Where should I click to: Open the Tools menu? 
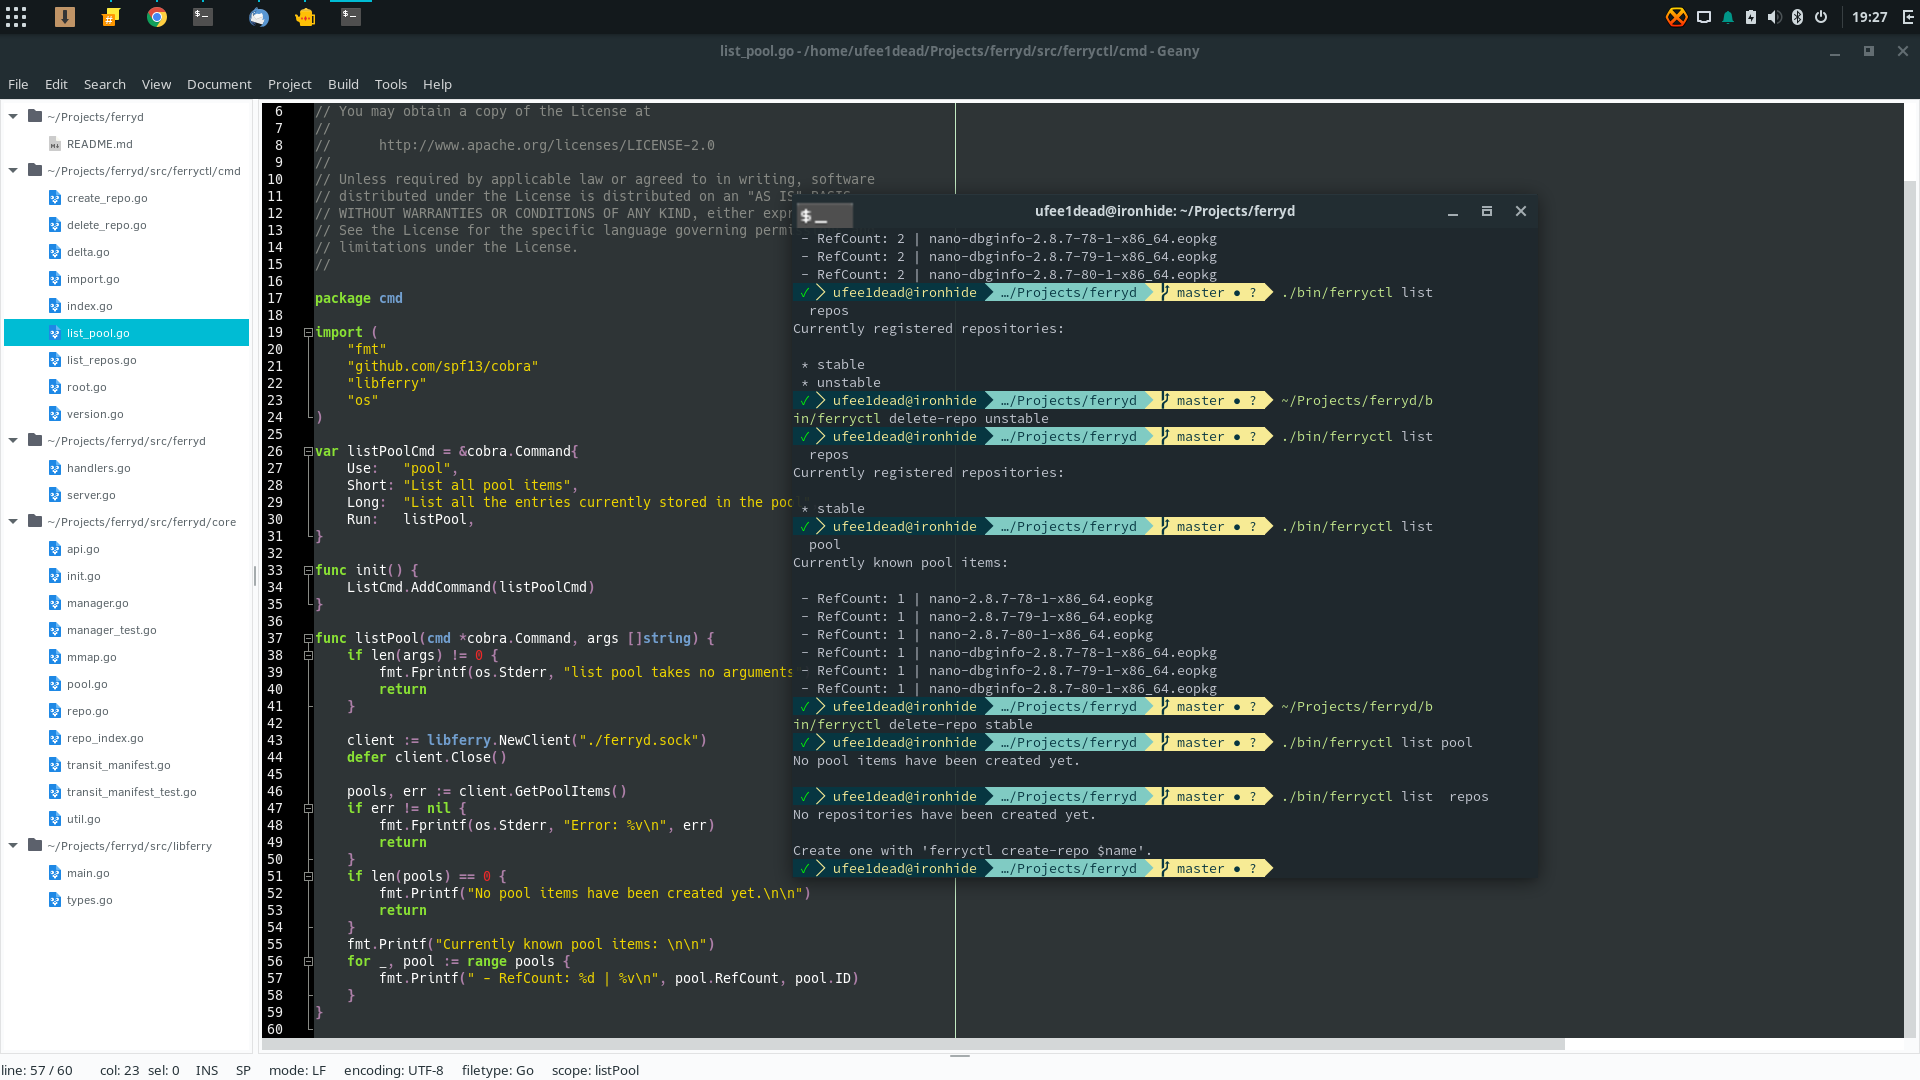pyautogui.click(x=391, y=84)
